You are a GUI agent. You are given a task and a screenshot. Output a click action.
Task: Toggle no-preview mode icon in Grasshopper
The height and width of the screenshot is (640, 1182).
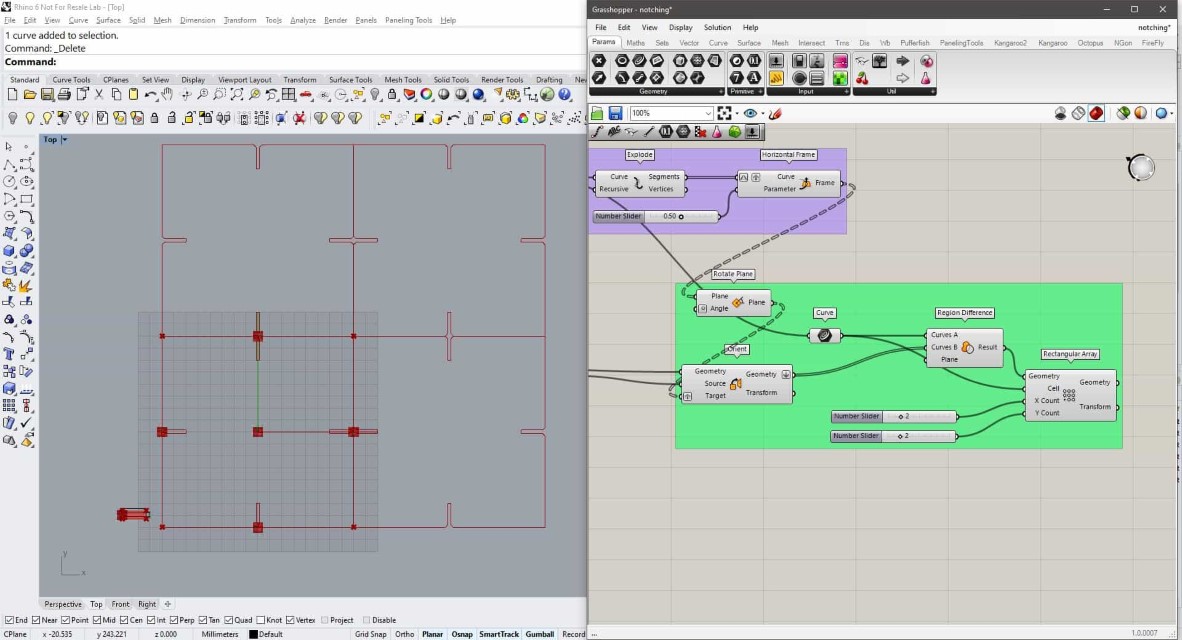tap(1061, 113)
